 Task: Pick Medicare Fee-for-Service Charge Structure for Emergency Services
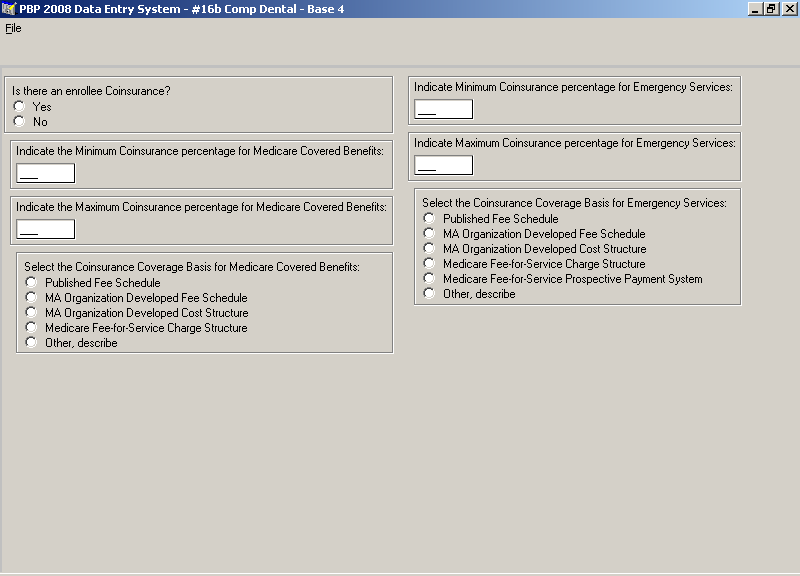429,263
